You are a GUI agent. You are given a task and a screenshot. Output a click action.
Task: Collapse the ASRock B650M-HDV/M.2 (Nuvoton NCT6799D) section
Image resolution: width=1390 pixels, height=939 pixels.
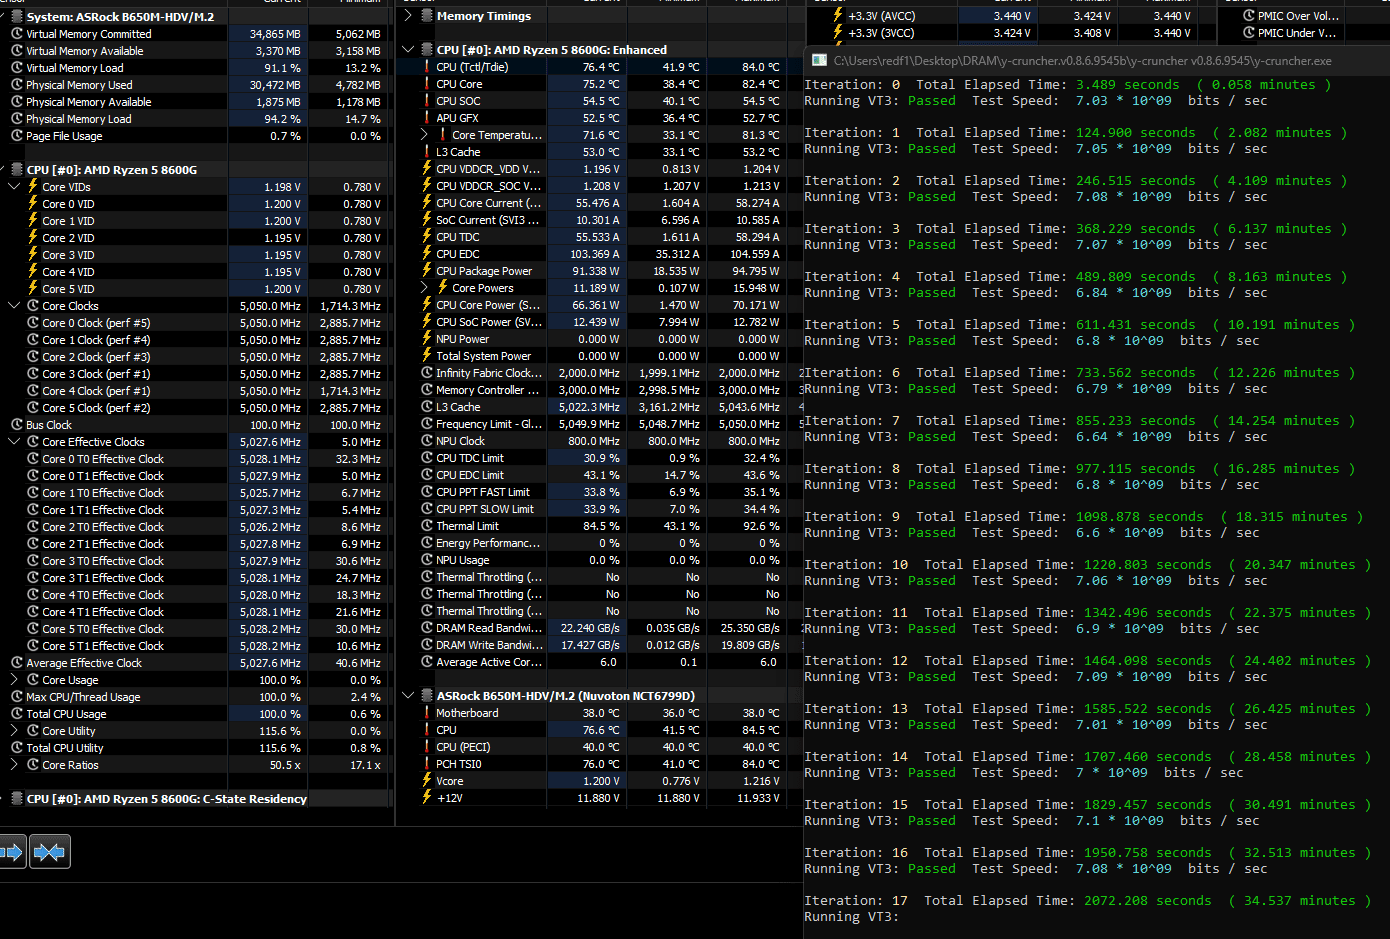[408, 696]
